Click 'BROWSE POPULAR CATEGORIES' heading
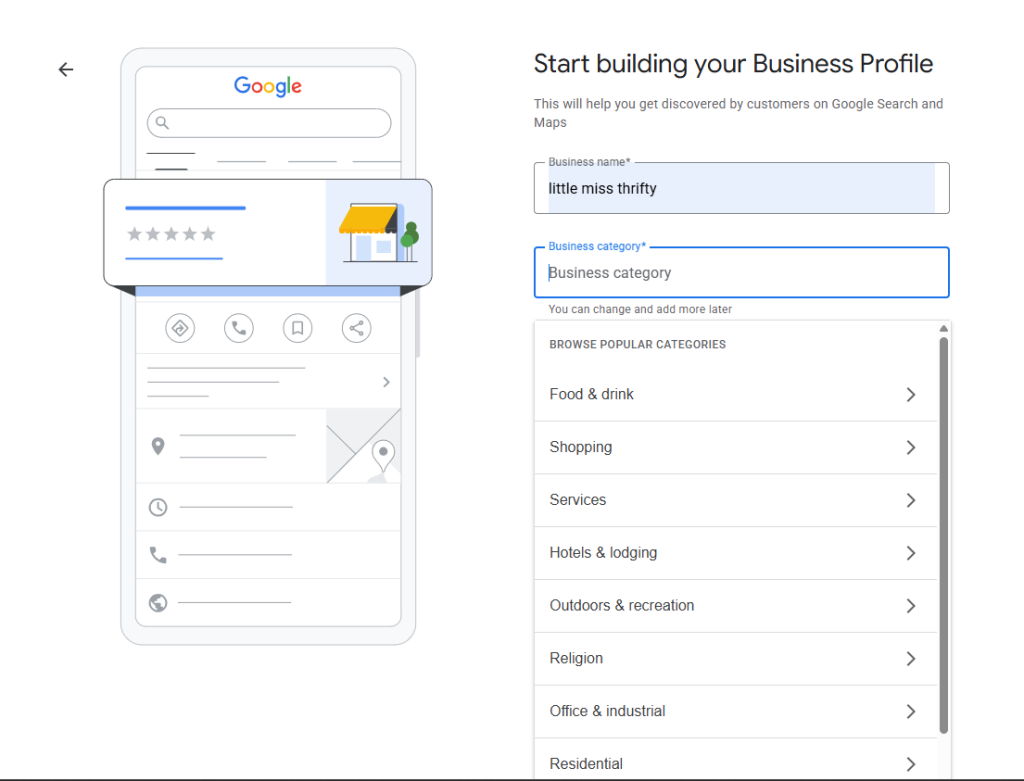This screenshot has height=781, width=1024. coord(637,344)
